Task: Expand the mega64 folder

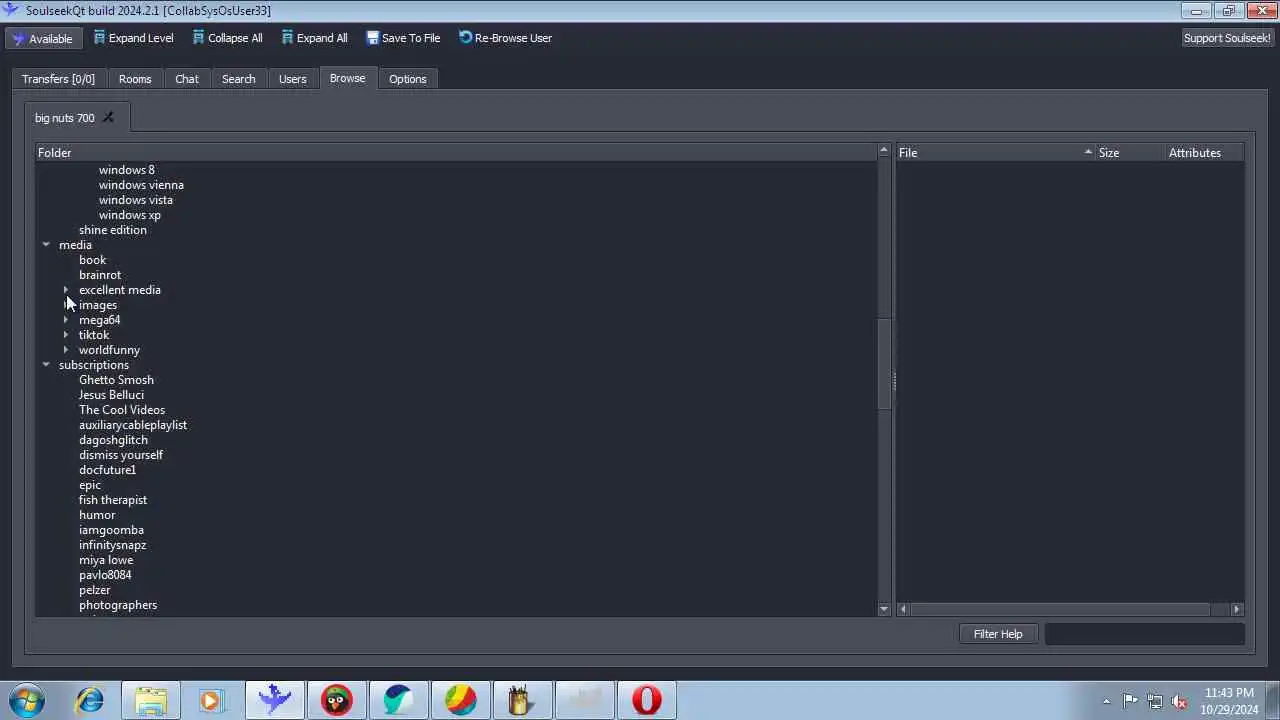Action: pyautogui.click(x=66, y=320)
